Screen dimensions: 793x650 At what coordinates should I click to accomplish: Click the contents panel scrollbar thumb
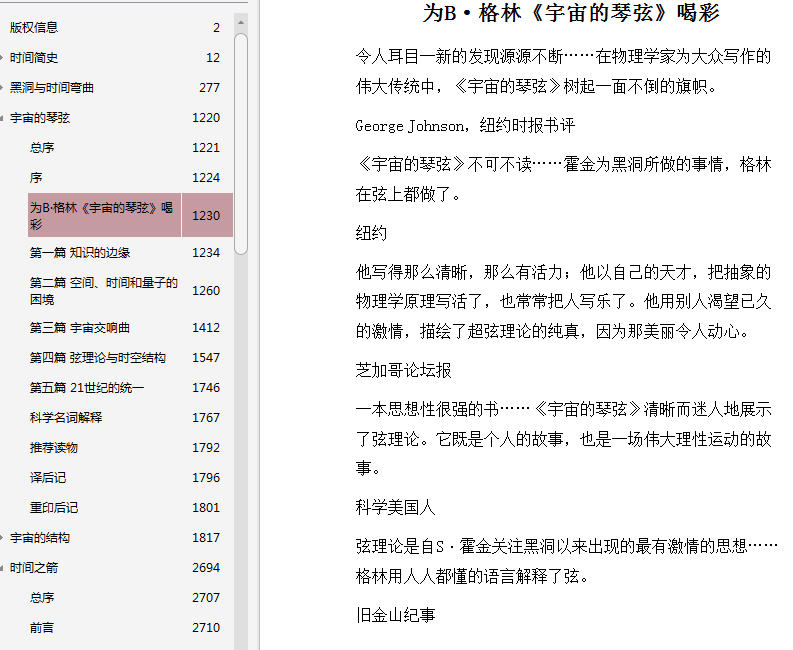coord(241,144)
